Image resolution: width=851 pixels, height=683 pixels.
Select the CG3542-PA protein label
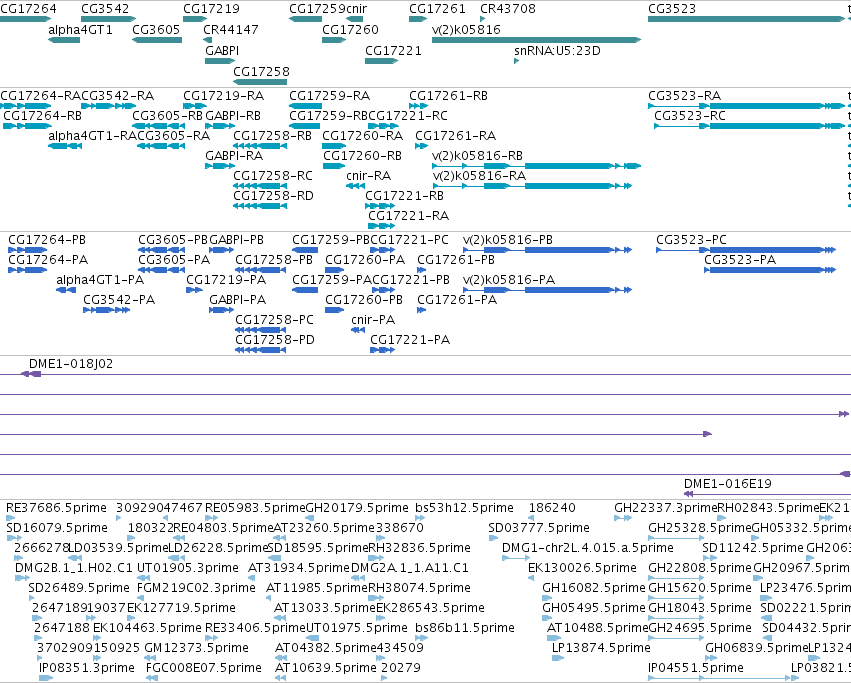click(119, 300)
